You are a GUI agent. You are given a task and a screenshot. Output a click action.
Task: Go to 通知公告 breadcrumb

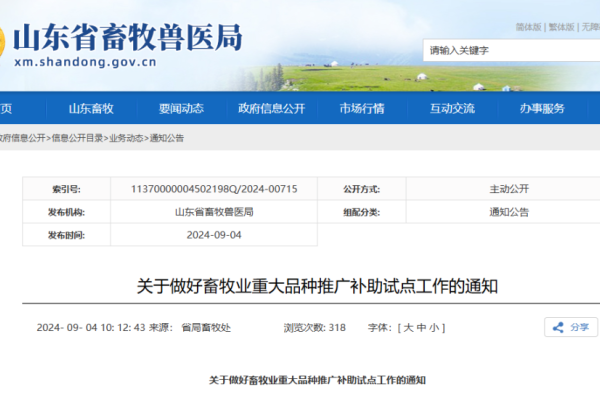(x=167, y=138)
